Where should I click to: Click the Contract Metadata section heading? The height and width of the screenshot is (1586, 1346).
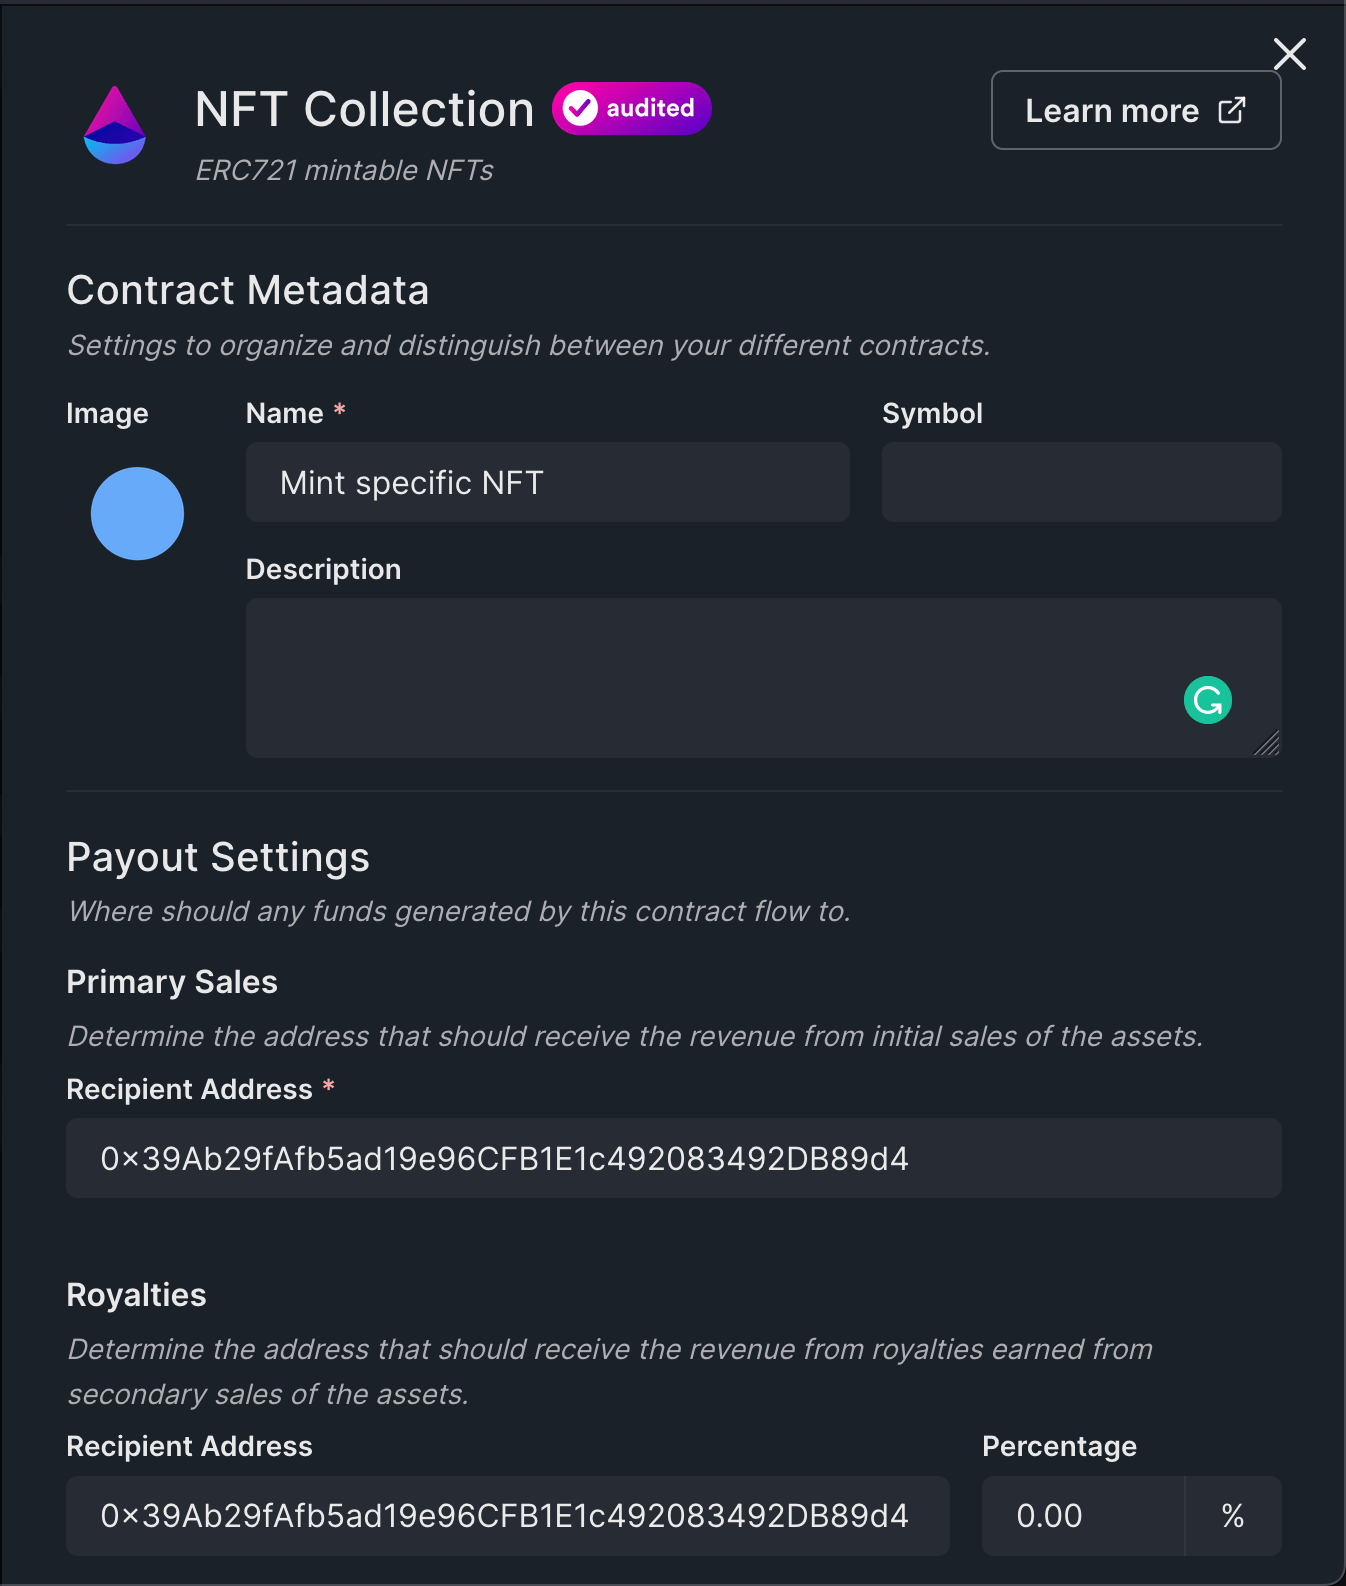(x=247, y=290)
